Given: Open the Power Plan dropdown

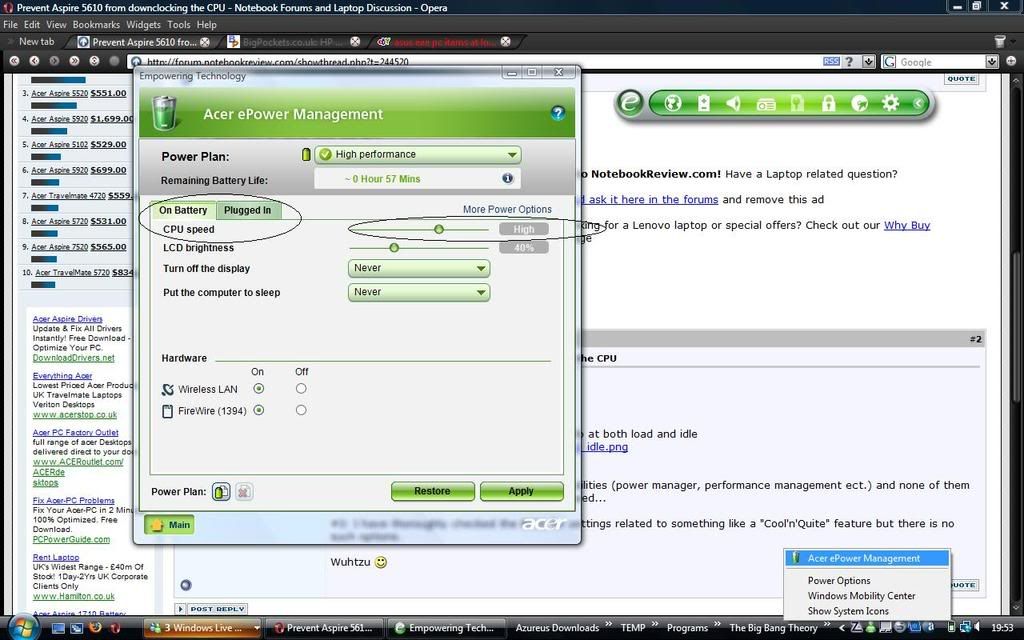Looking at the screenshot, I should [x=418, y=155].
